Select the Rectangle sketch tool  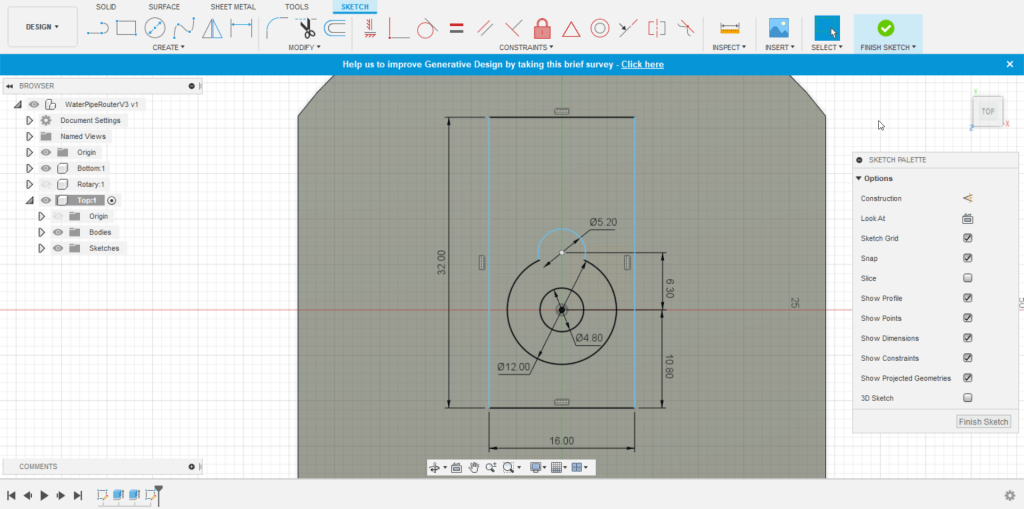126,28
